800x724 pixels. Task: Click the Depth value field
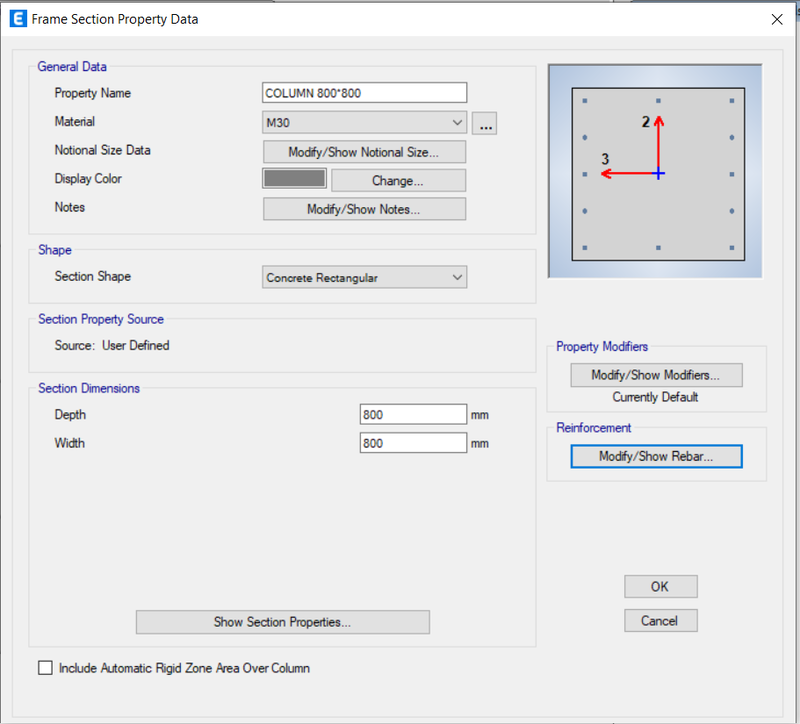(x=413, y=414)
